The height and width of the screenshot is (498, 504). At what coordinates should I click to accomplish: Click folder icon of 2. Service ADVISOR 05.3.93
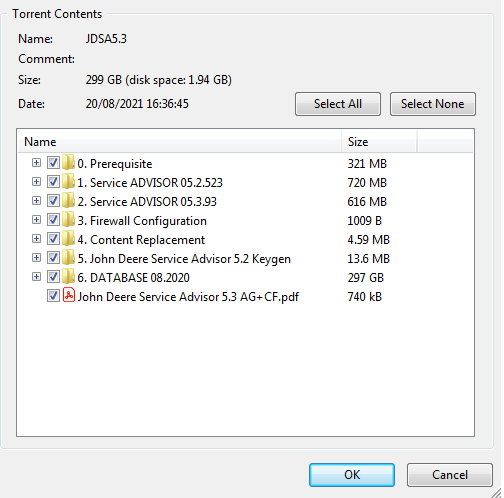tap(68, 201)
